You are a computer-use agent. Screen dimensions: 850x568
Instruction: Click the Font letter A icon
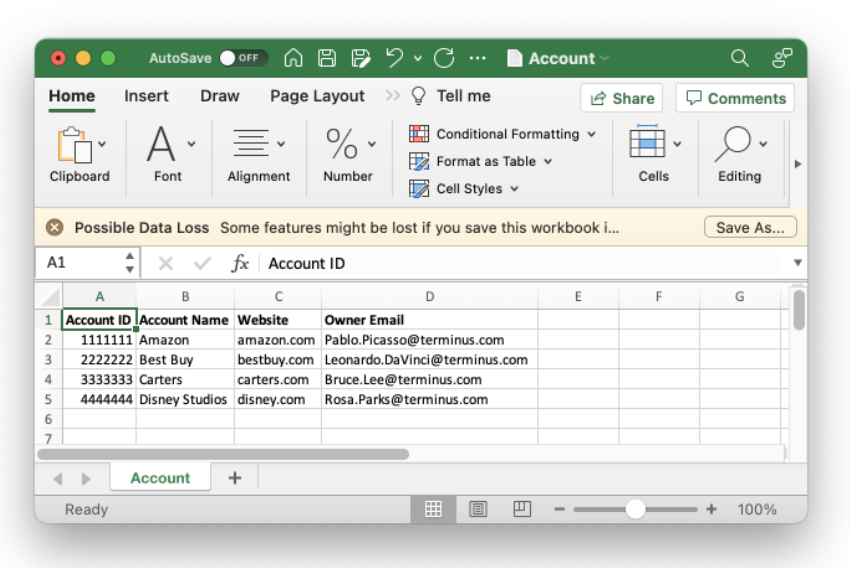coord(161,144)
